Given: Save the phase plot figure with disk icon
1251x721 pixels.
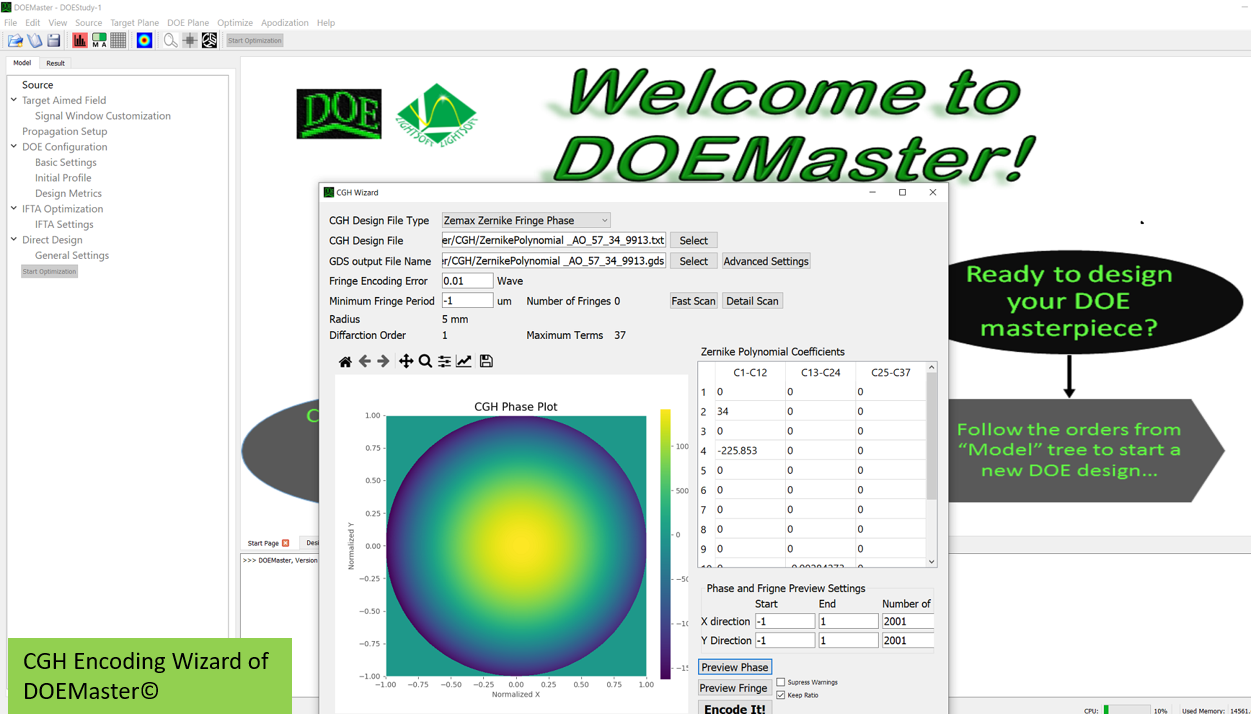Looking at the screenshot, I should (x=486, y=361).
